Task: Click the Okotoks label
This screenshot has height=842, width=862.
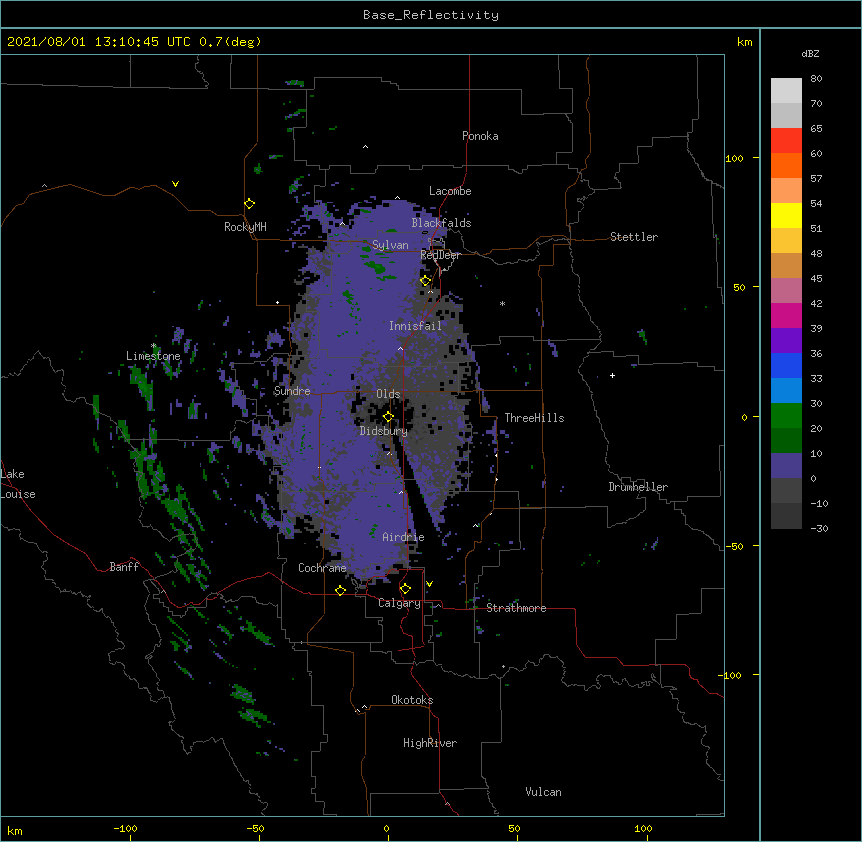Action: tap(412, 700)
